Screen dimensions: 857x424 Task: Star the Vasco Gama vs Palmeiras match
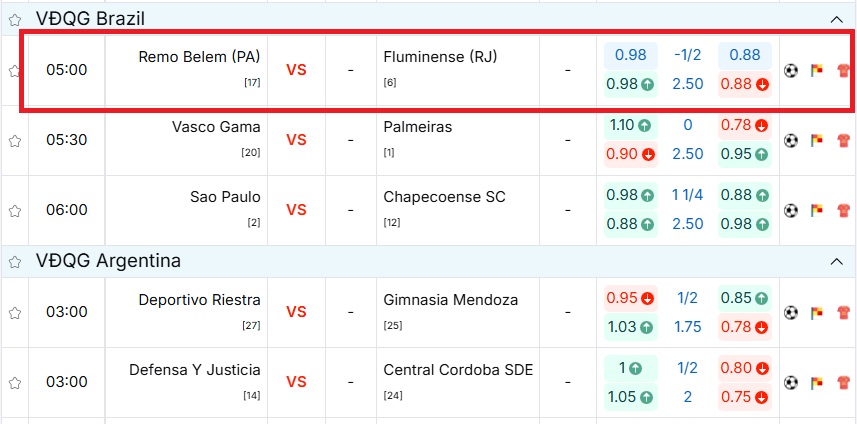click(15, 141)
